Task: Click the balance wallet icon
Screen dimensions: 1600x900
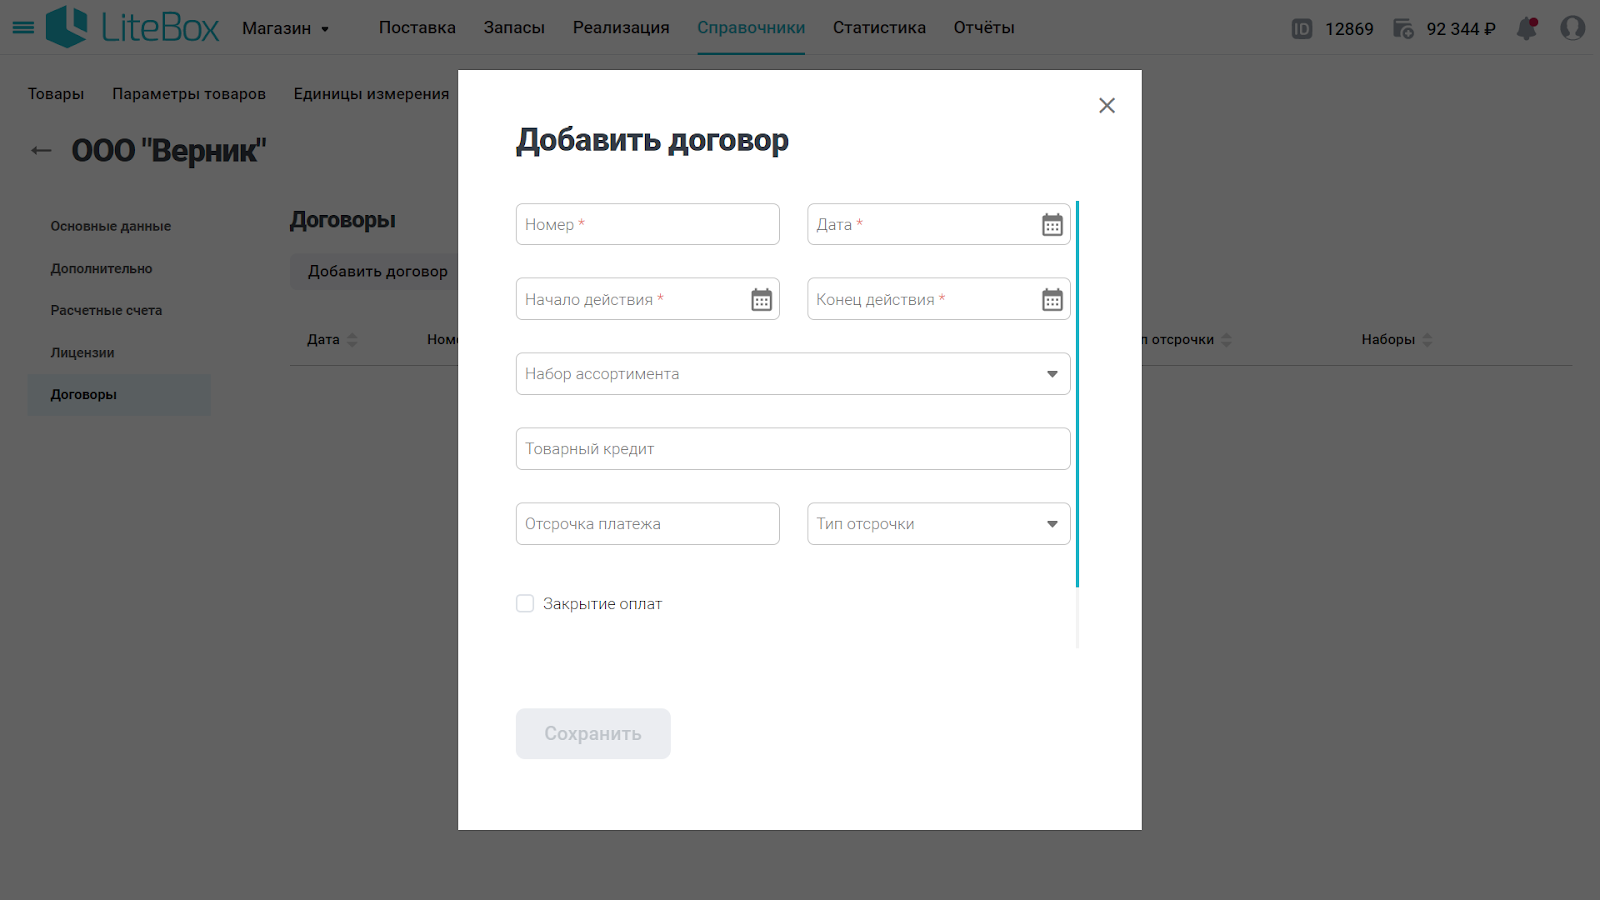Action: point(1404,29)
